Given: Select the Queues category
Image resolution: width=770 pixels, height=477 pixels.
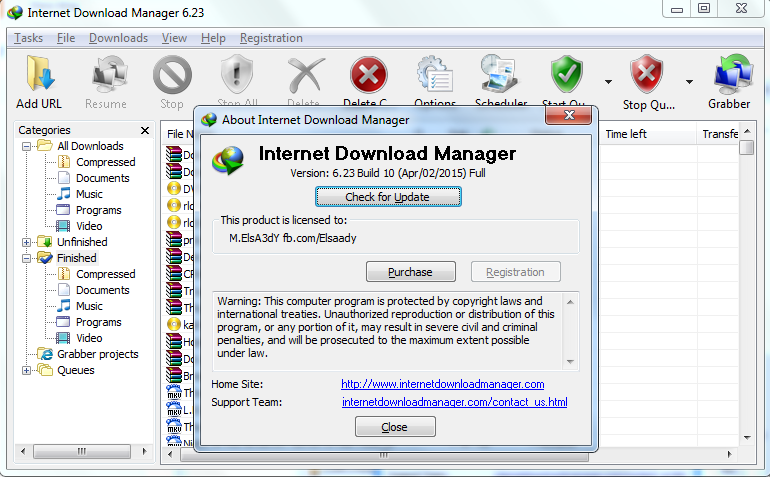Looking at the screenshot, I should [76, 370].
